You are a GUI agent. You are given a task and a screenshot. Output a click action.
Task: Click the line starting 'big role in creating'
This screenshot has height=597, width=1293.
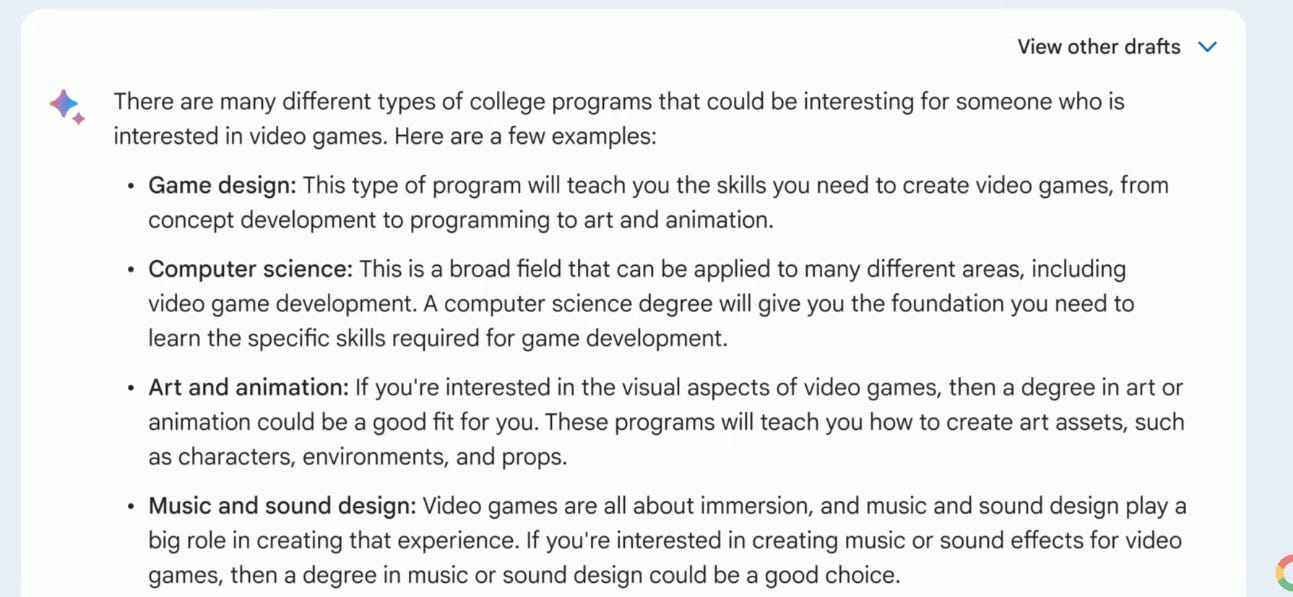pyautogui.click(x=665, y=541)
